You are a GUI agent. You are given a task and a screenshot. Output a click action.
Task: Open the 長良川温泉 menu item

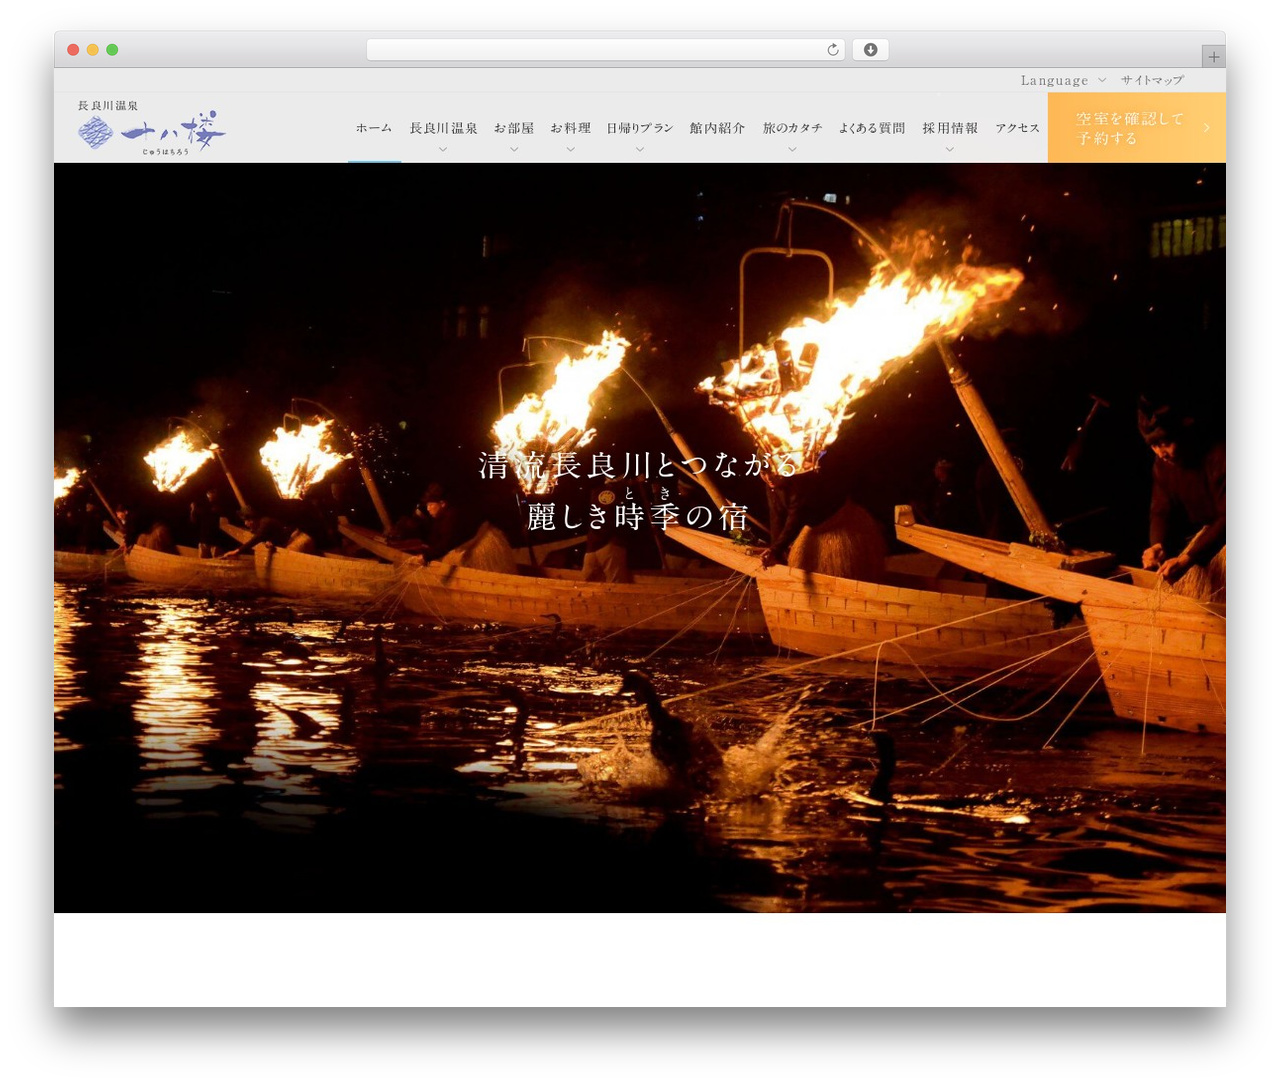(x=443, y=128)
